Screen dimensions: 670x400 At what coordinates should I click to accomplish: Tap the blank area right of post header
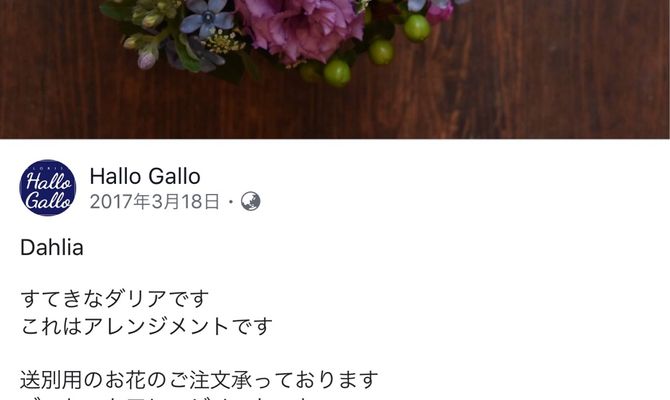[466, 188]
